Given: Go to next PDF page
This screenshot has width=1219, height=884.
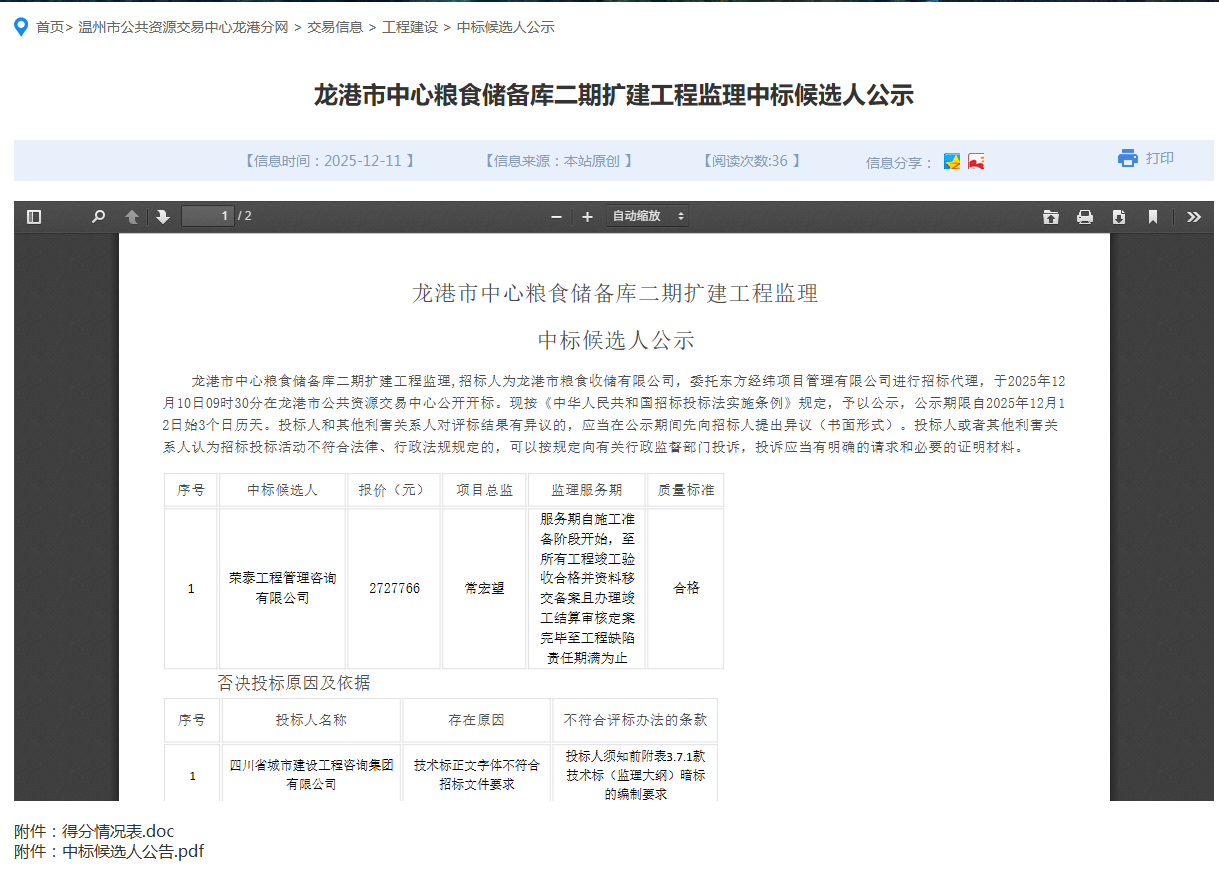Looking at the screenshot, I should (x=163, y=217).
